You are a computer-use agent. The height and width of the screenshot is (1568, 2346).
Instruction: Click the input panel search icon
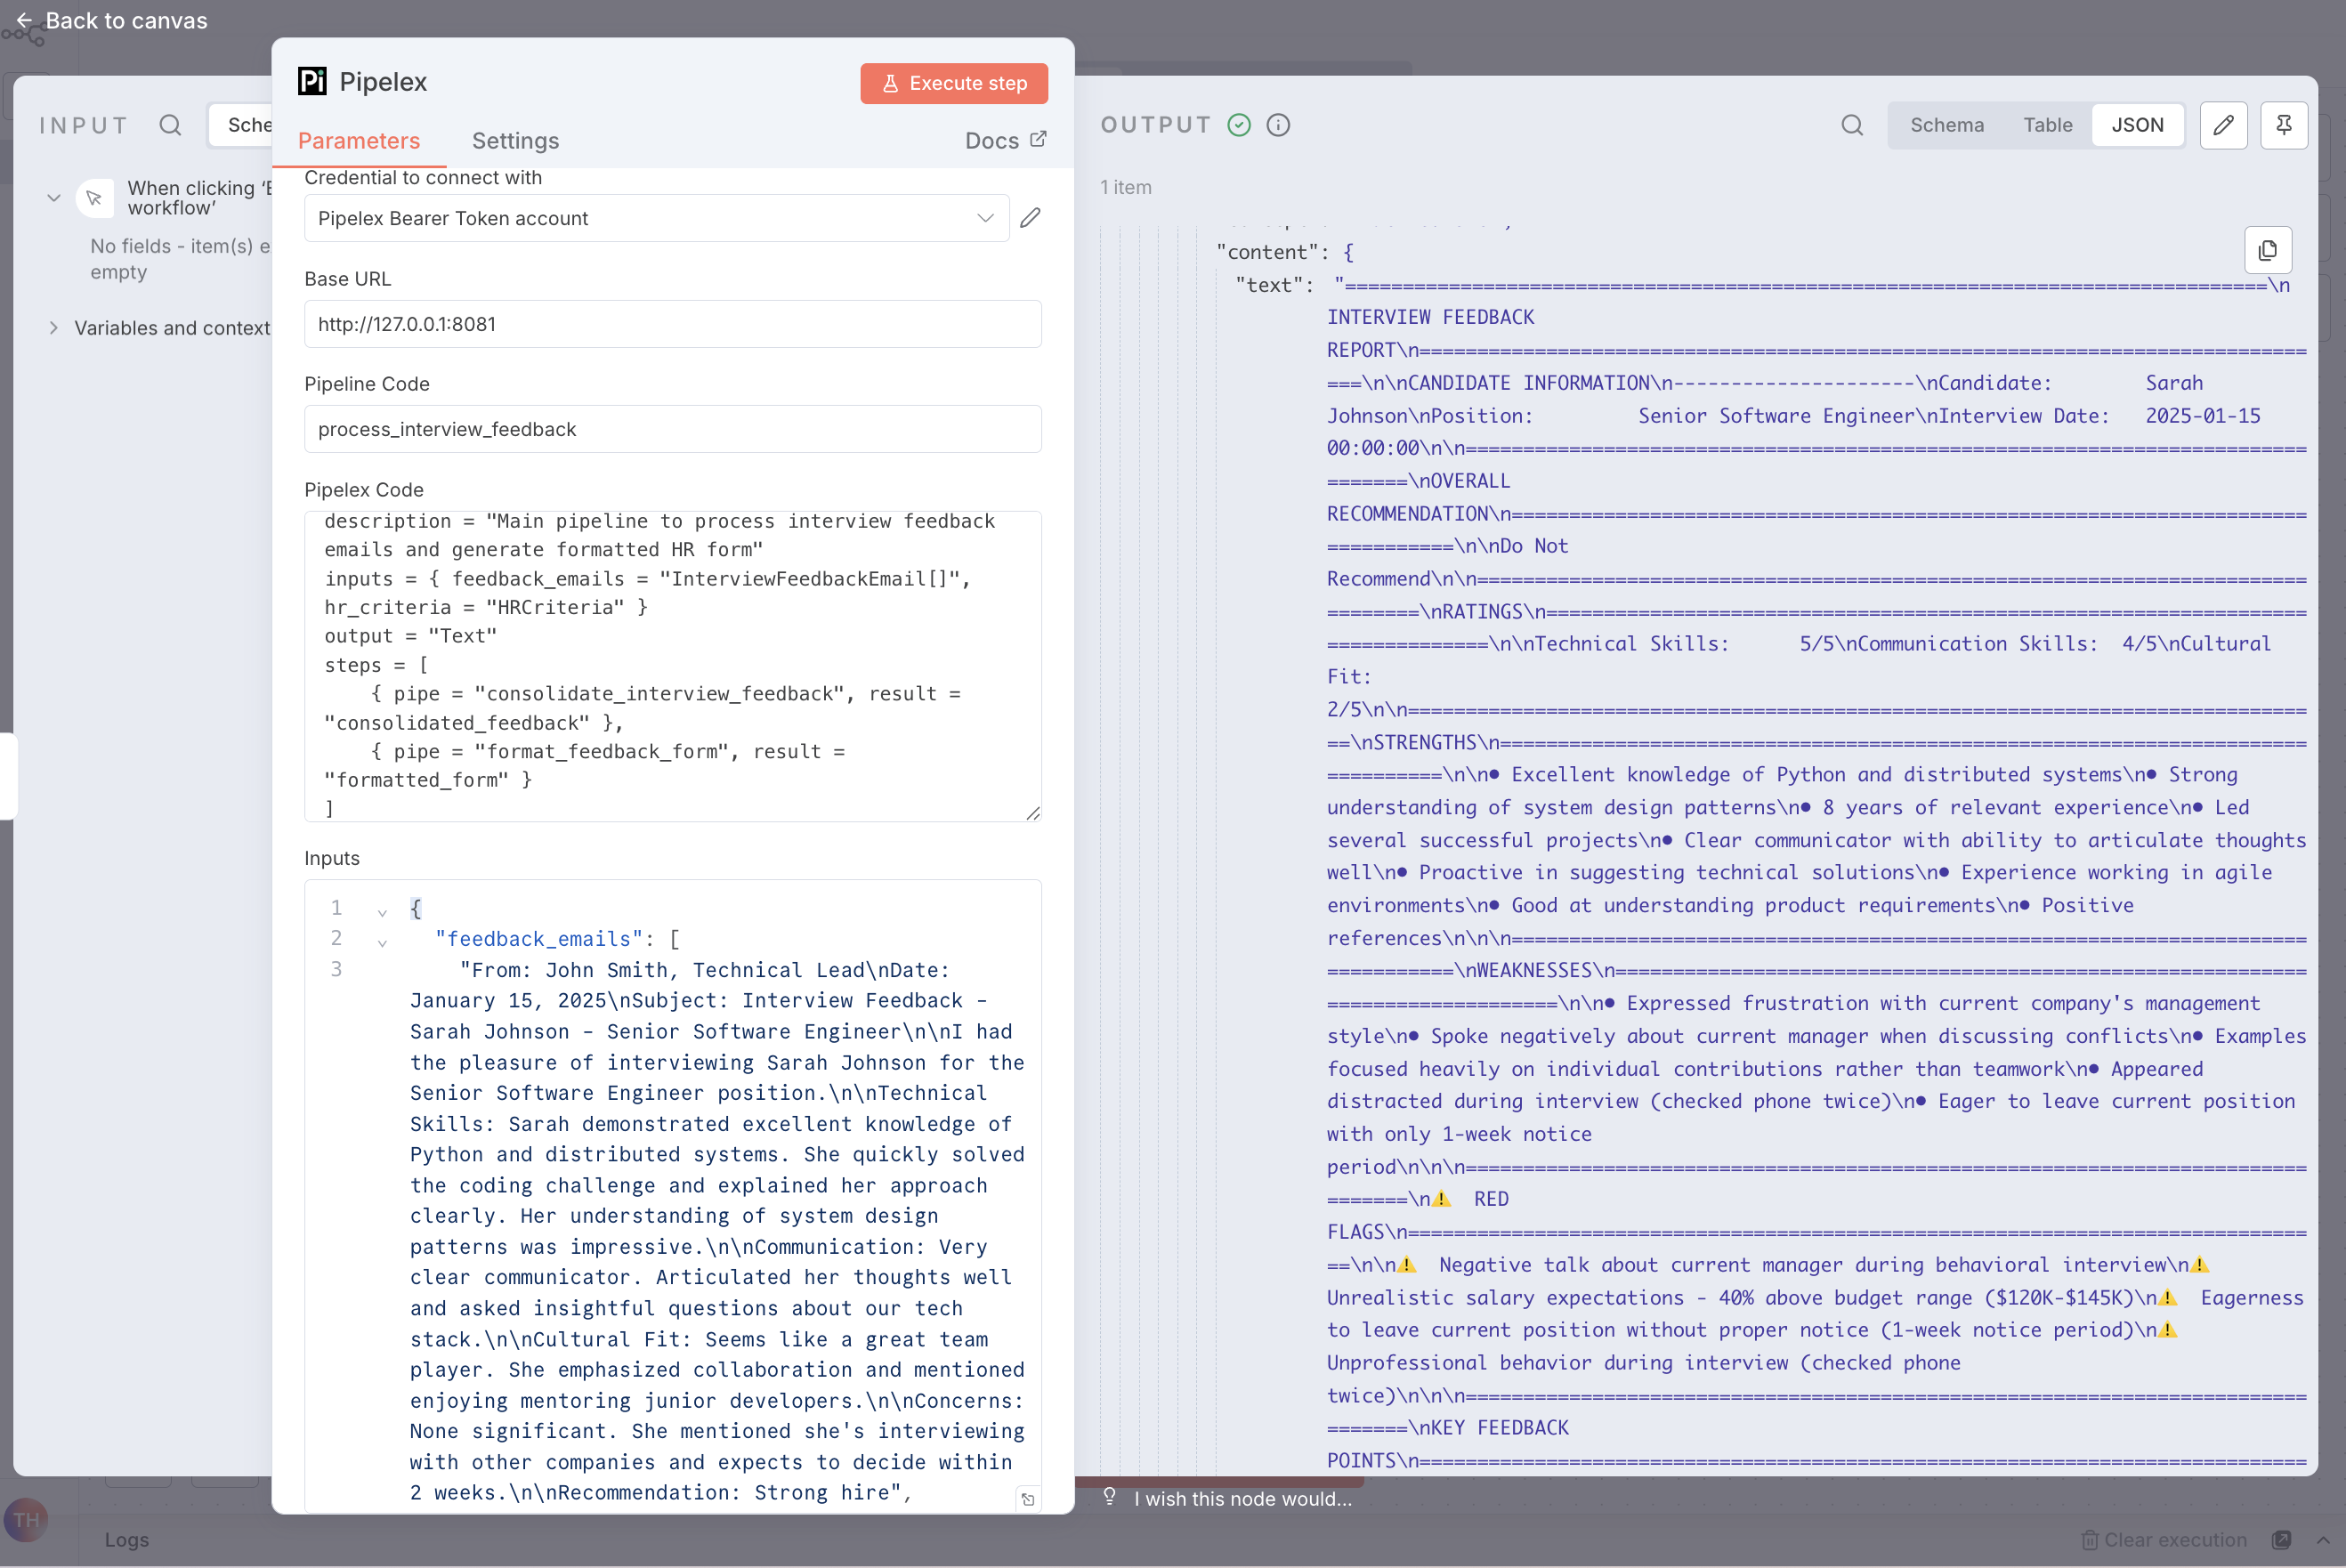[x=170, y=125]
